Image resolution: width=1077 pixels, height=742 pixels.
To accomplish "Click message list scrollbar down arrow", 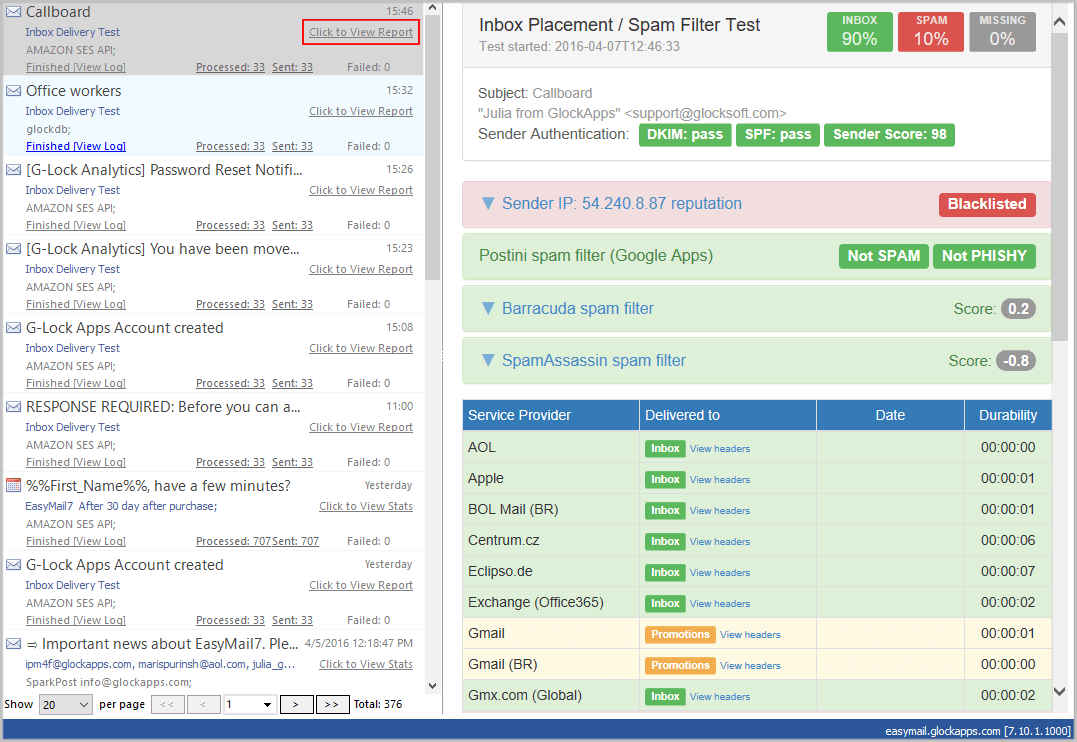I will (x=432, y=686).
